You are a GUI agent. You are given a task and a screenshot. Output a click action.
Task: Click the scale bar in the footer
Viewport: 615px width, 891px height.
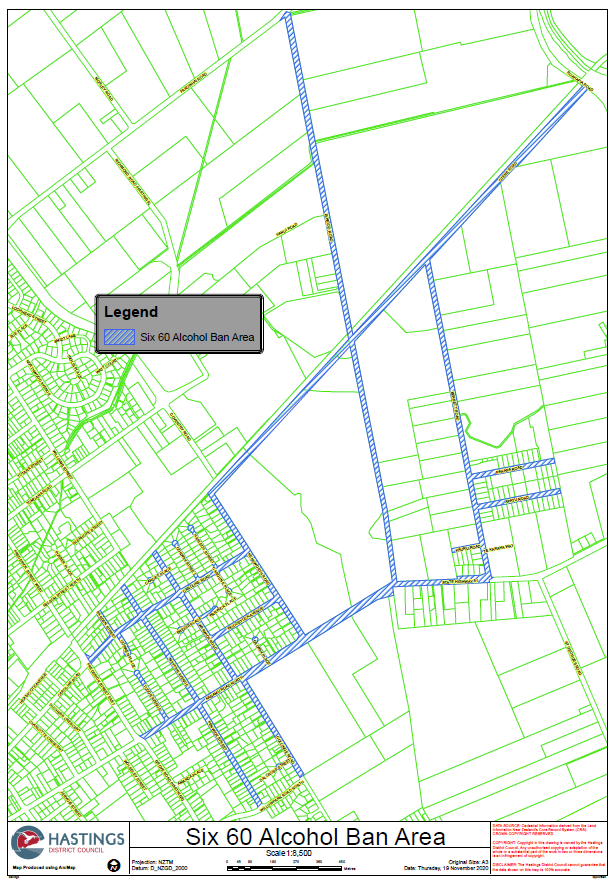click(288, 867)
